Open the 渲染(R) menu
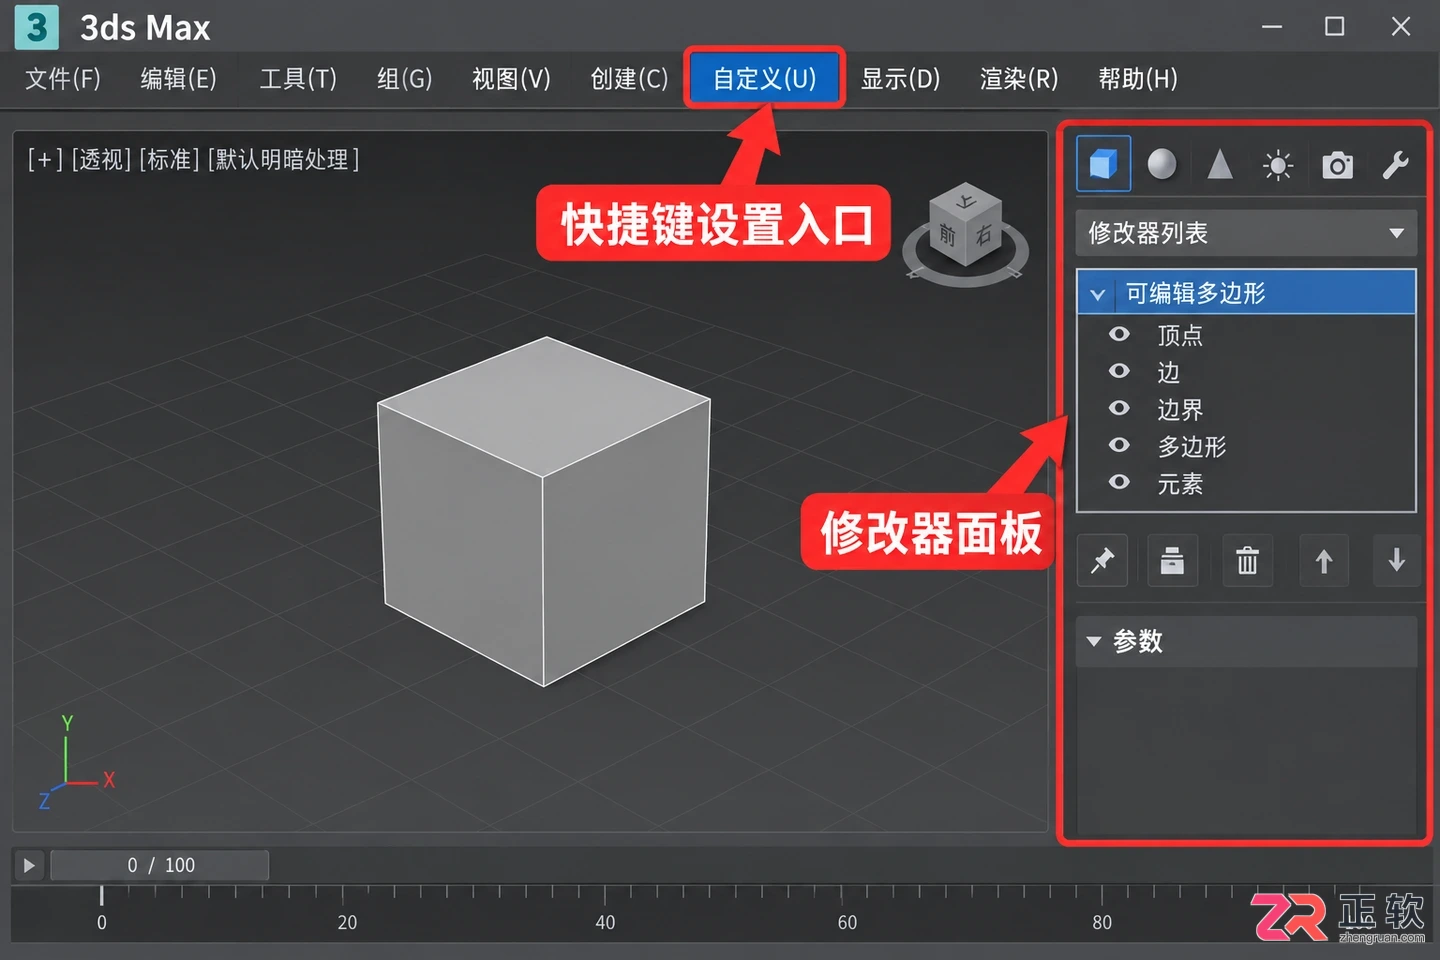This screenshot has height=960, width=1440. tap(1019, 79)
